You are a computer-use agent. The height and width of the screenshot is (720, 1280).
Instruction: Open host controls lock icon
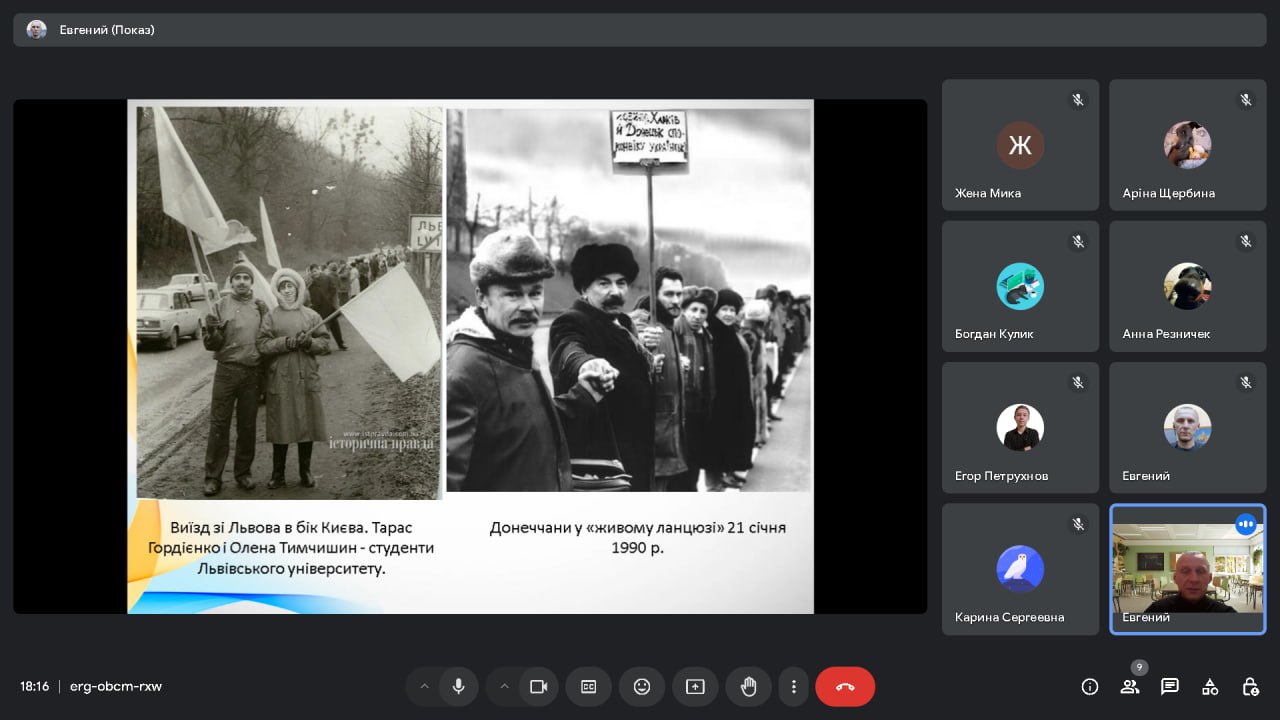(x=1250, y=686)
